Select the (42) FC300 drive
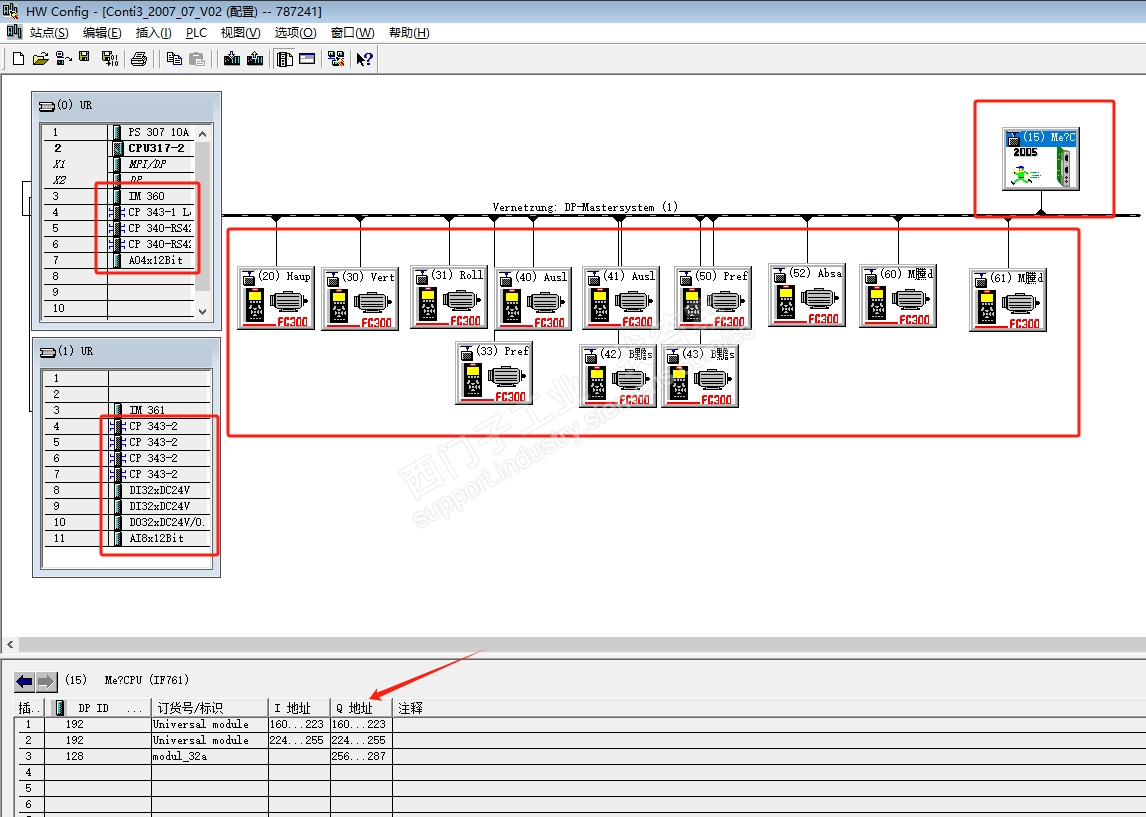The image size is (1146, 817). click(x=618, y=376)
